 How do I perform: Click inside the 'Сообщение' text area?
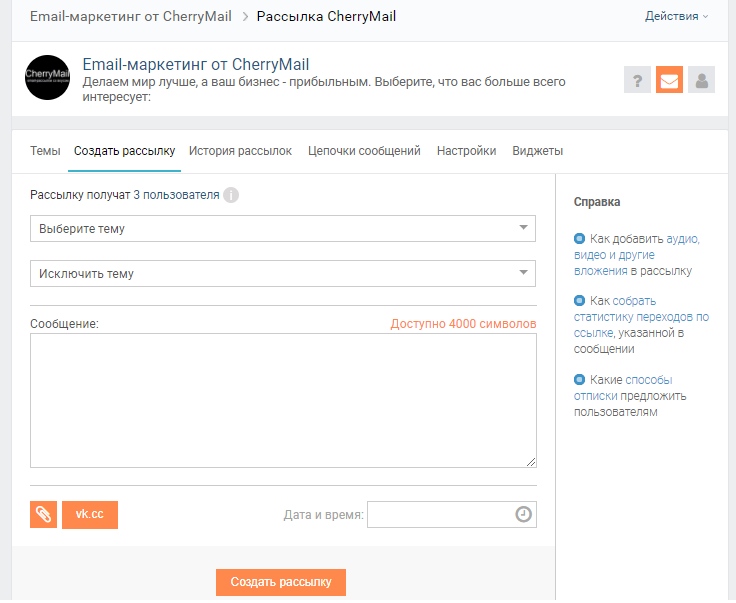click(283, 400)
